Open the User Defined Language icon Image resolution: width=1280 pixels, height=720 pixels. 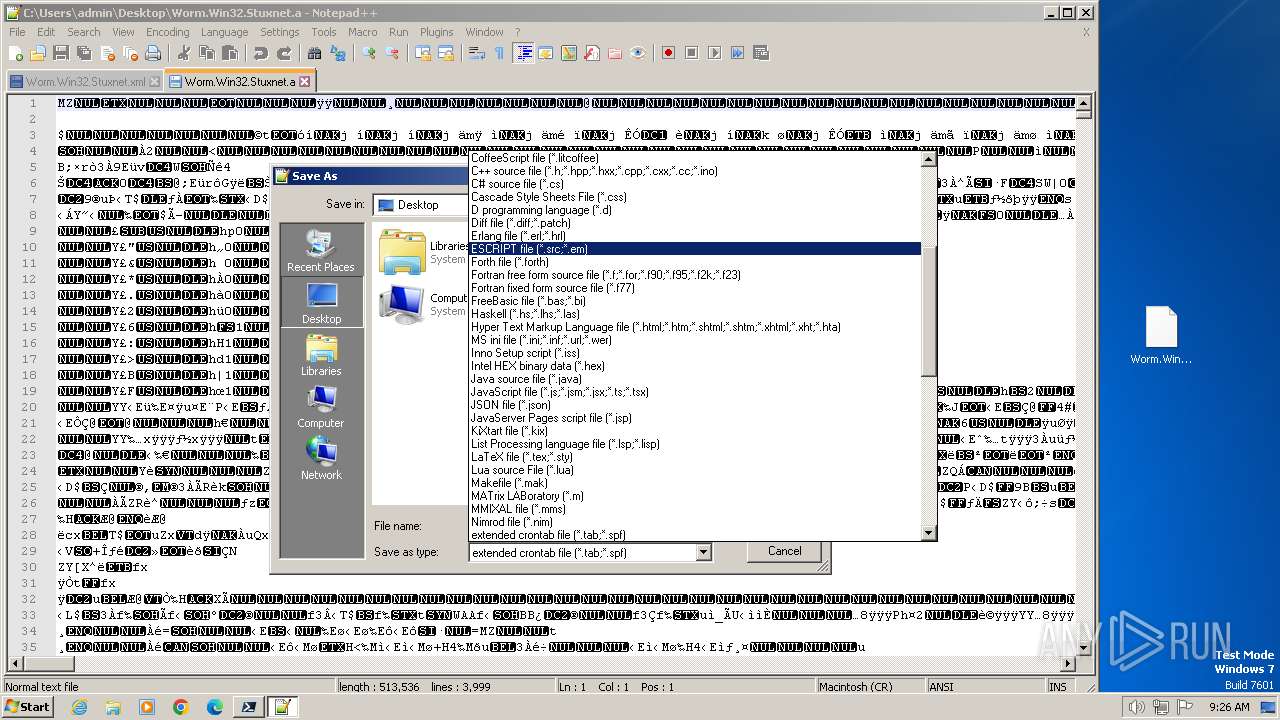click(x=546, y=53)
